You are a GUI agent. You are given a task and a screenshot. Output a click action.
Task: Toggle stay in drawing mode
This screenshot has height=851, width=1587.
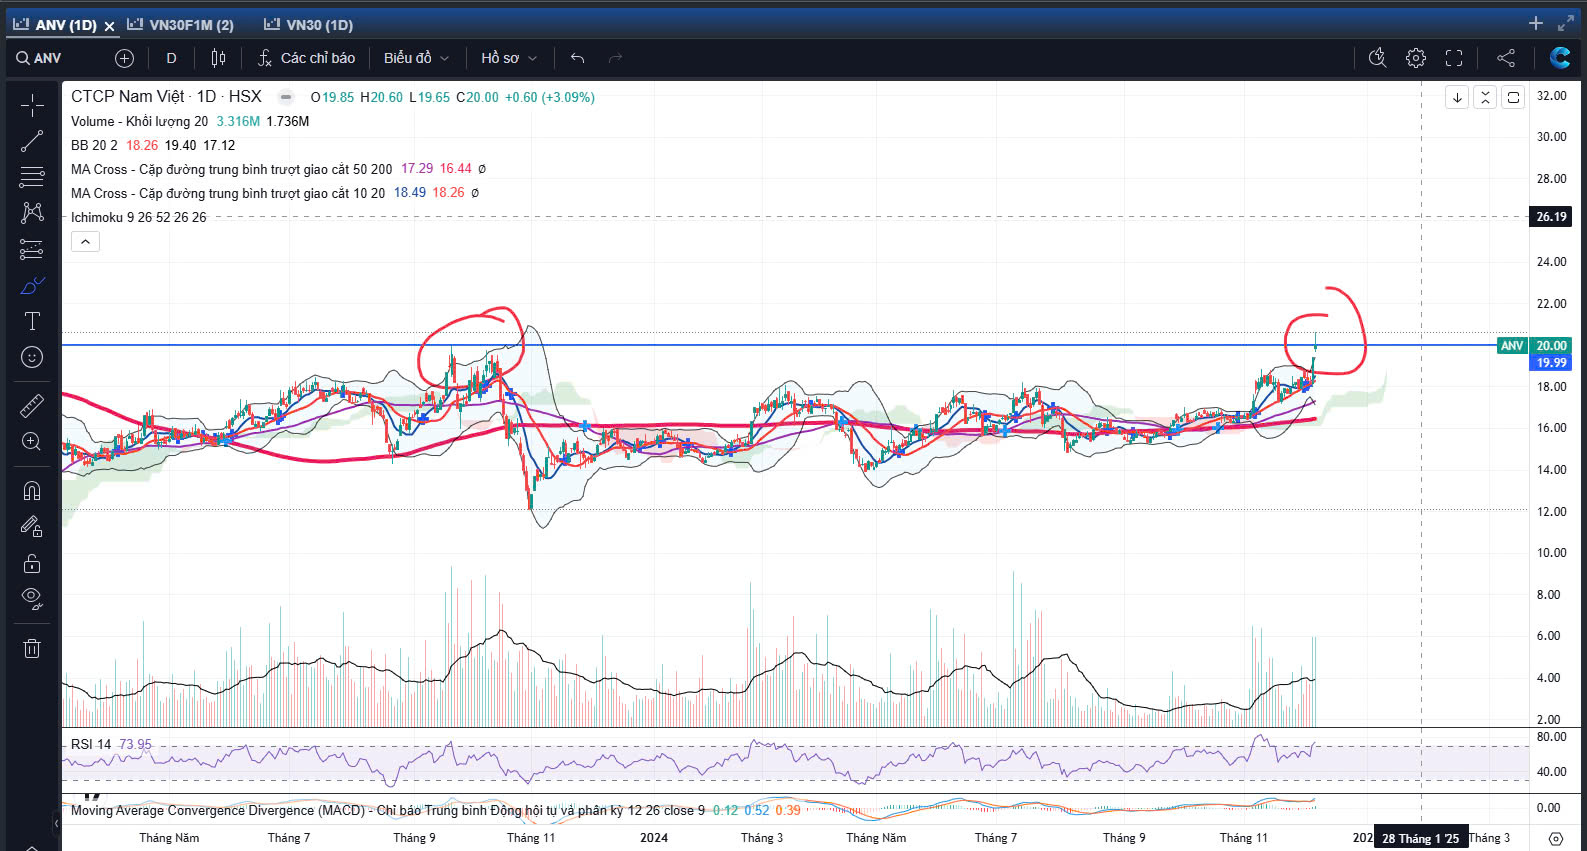(x=32, y=526)
